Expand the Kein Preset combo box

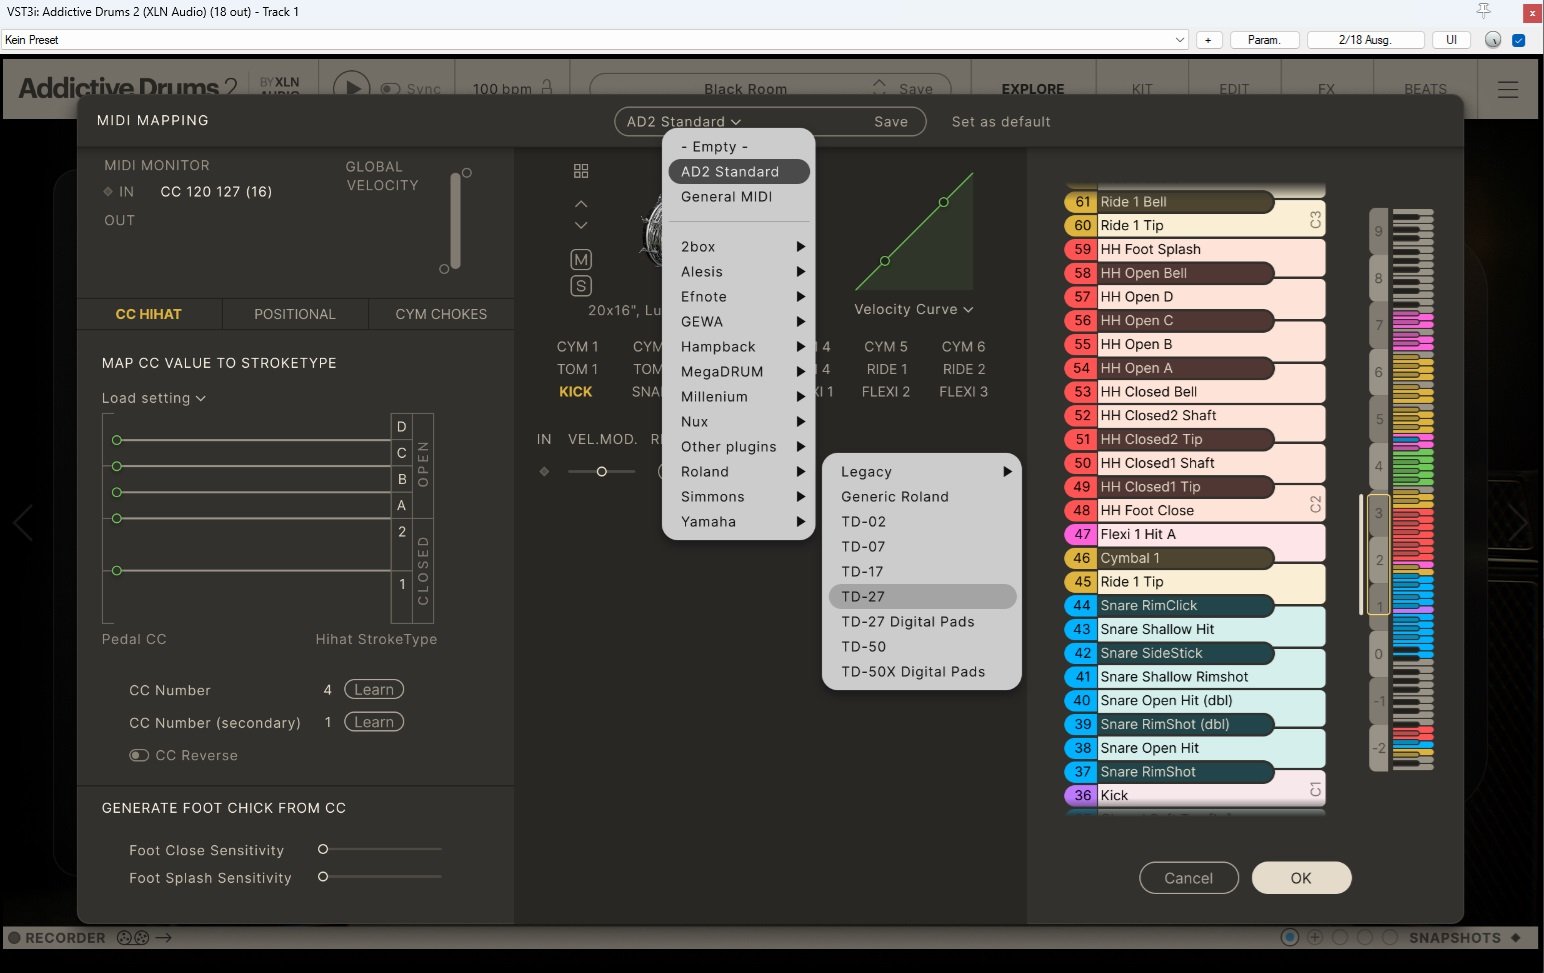point(1179,40)
